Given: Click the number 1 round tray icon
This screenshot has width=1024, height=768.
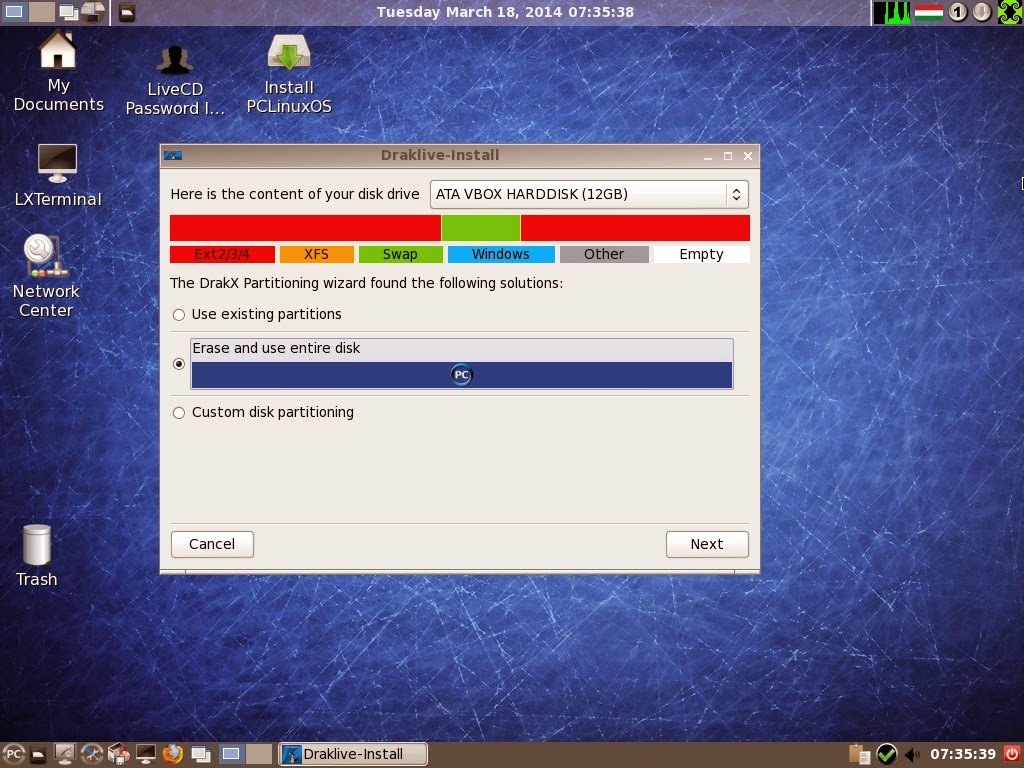Looking at the screenshot, I should tap(958, 12).
